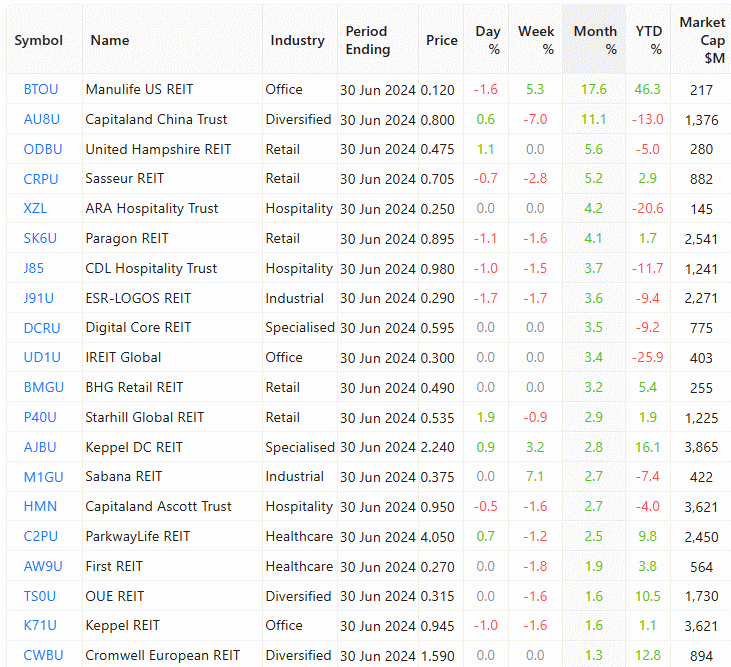
Task: Sort by the Name column header
Action: (110, 41)
